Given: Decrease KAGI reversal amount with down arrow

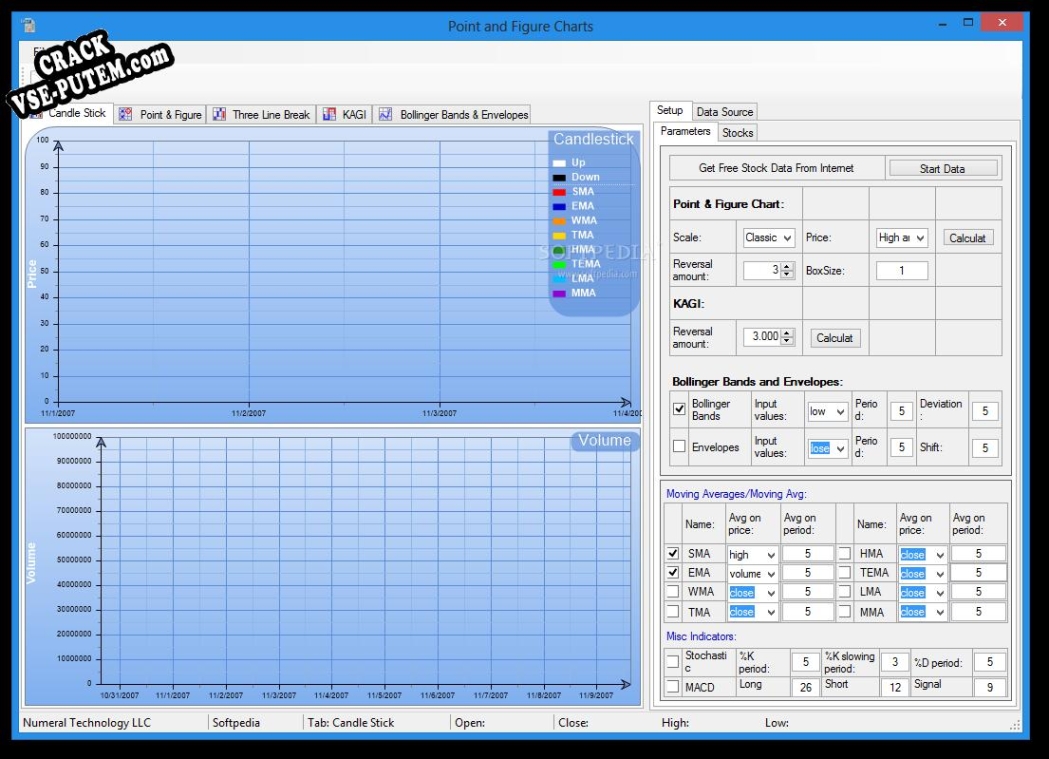Looking at the screenshot, I should [x=787, y=341].
